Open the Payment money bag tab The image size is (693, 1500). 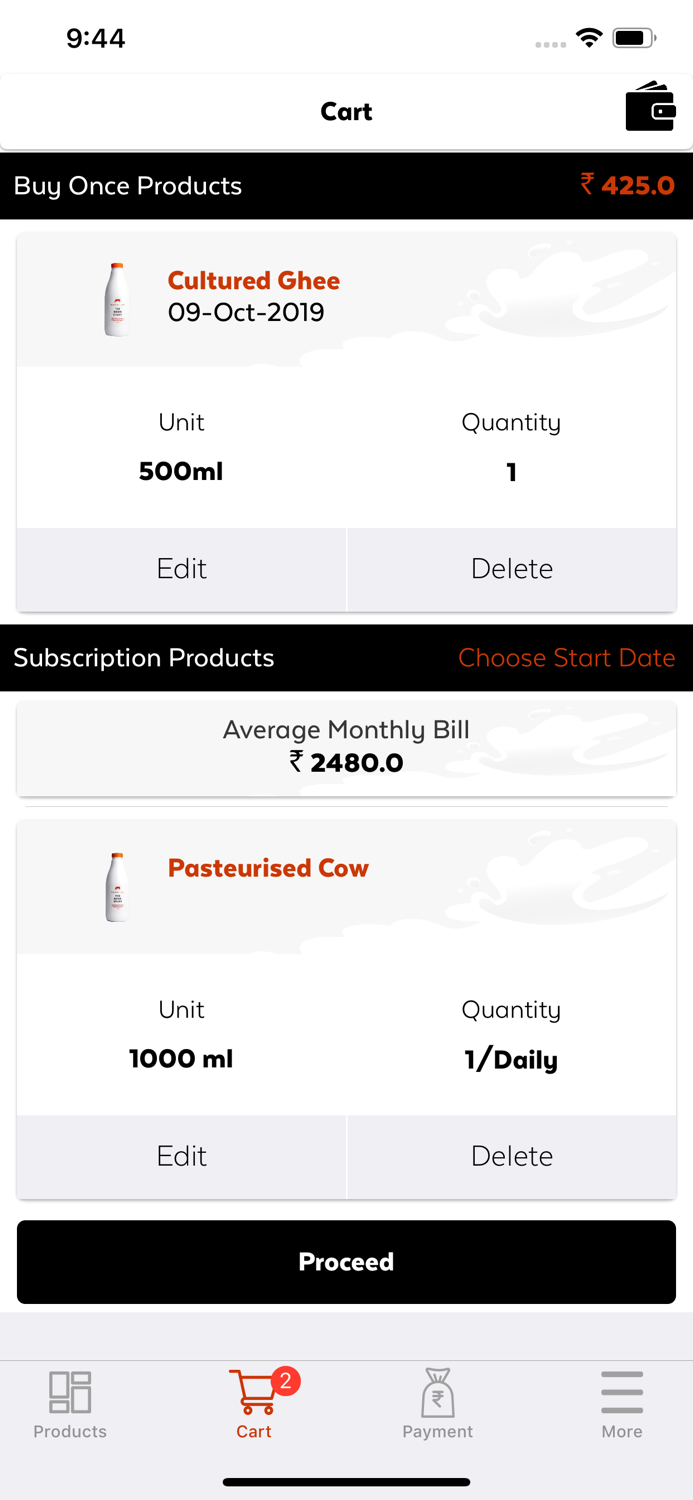click(437, 1392)
